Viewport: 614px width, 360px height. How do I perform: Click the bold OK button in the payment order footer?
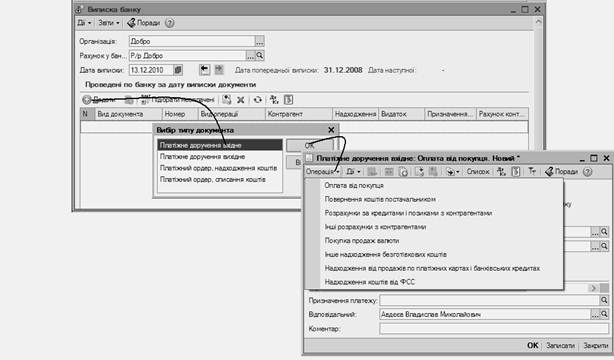533,345
